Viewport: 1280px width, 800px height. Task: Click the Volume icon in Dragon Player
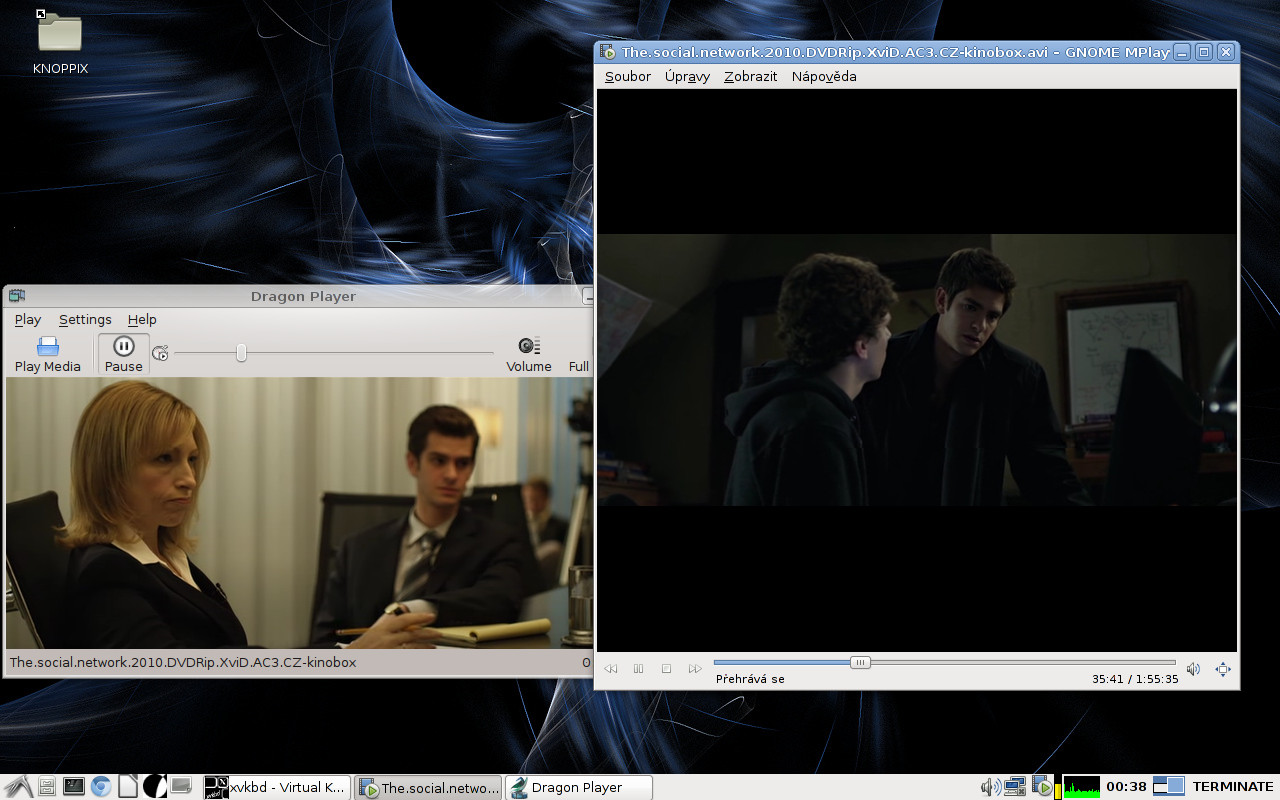click(x=529, y=346)
